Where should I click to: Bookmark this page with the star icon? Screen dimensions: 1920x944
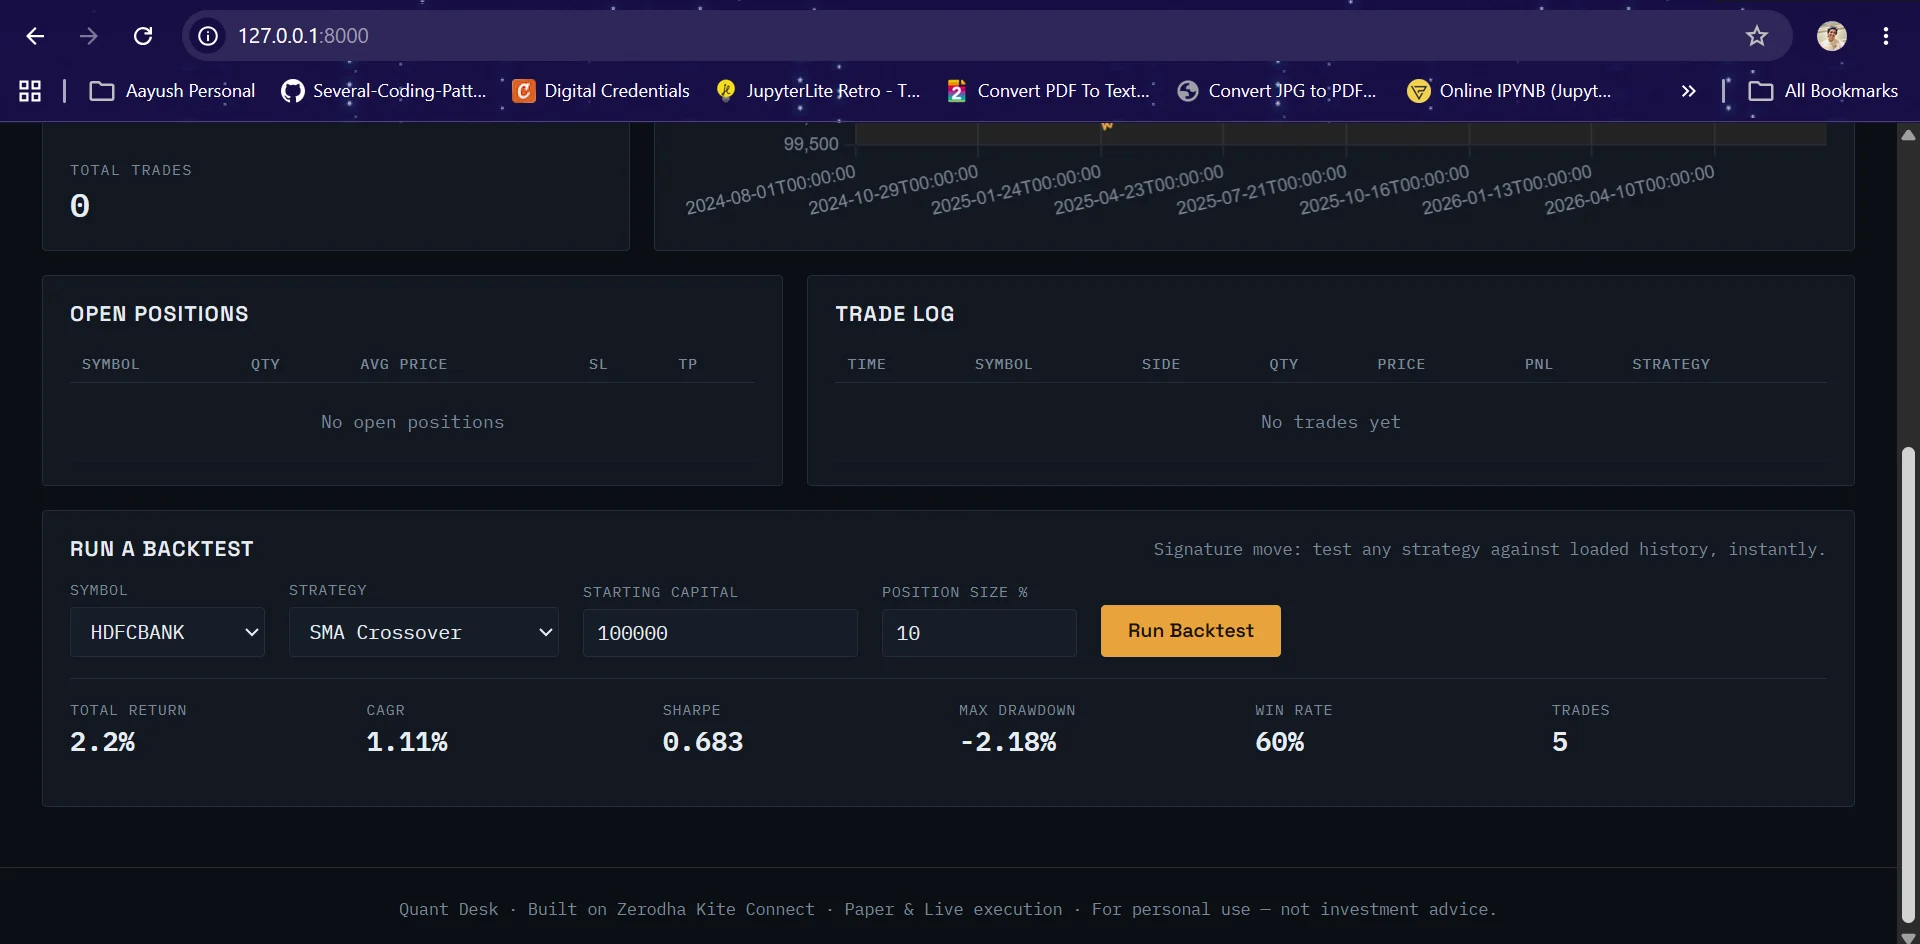click(1757, 36)
